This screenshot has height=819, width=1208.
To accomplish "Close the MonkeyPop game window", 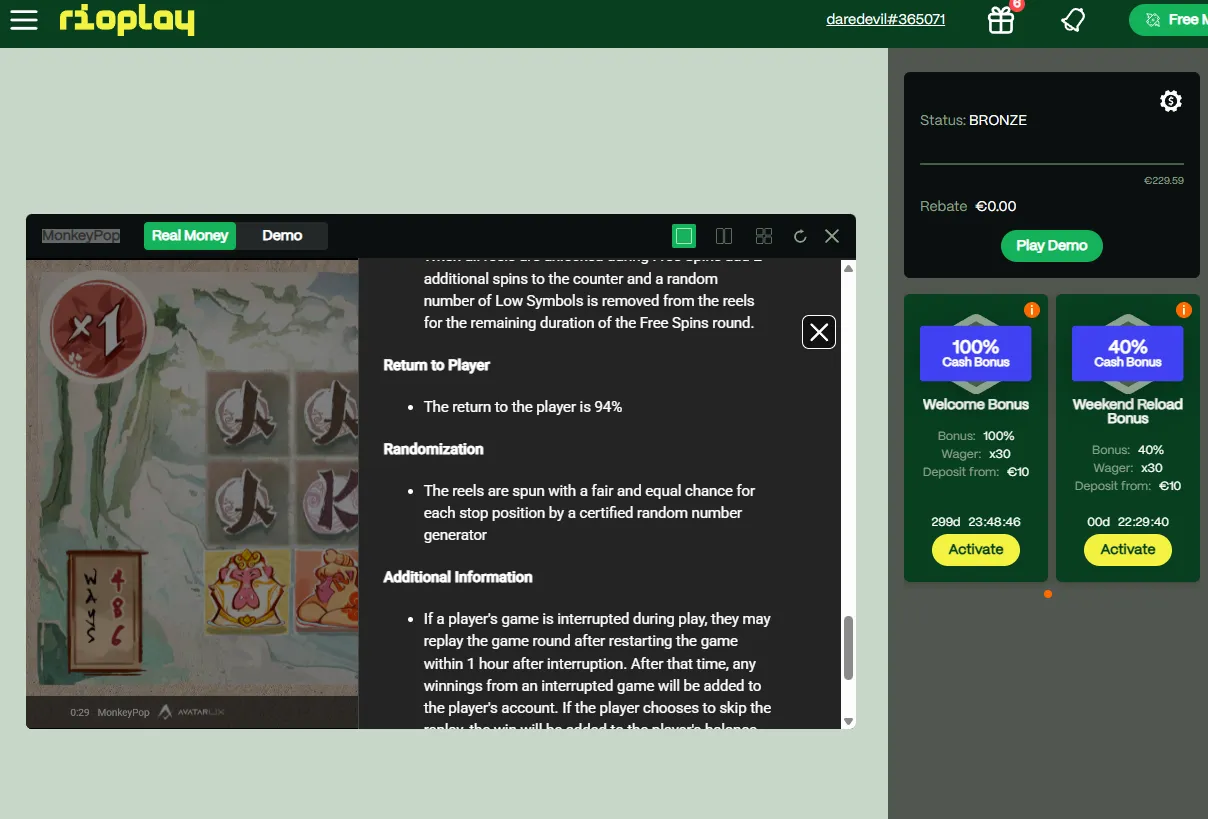I will click(x=832, y=236).
